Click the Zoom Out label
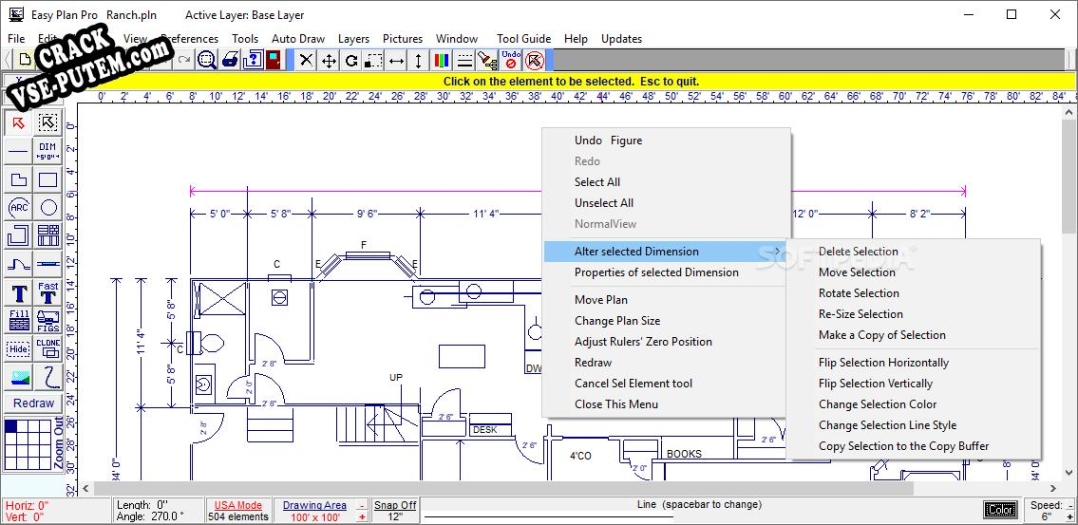Image resolution: width=1078 pixels, height=525 pixels. click(x=59, y=443)
